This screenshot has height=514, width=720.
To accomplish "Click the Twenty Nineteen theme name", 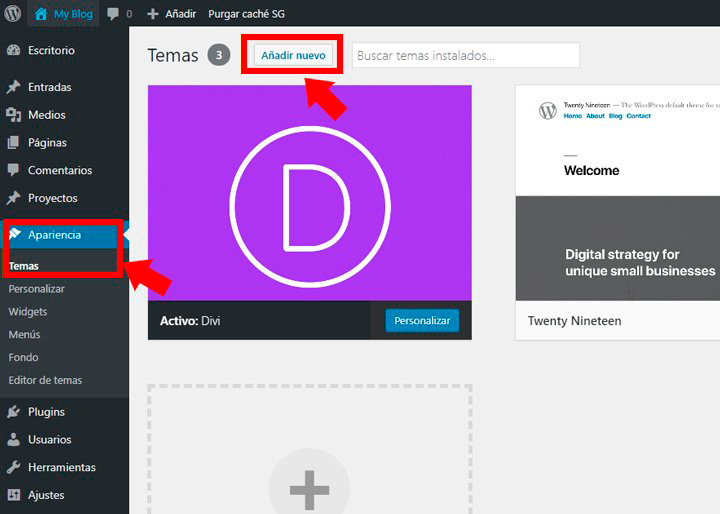I will coord(574,321).
